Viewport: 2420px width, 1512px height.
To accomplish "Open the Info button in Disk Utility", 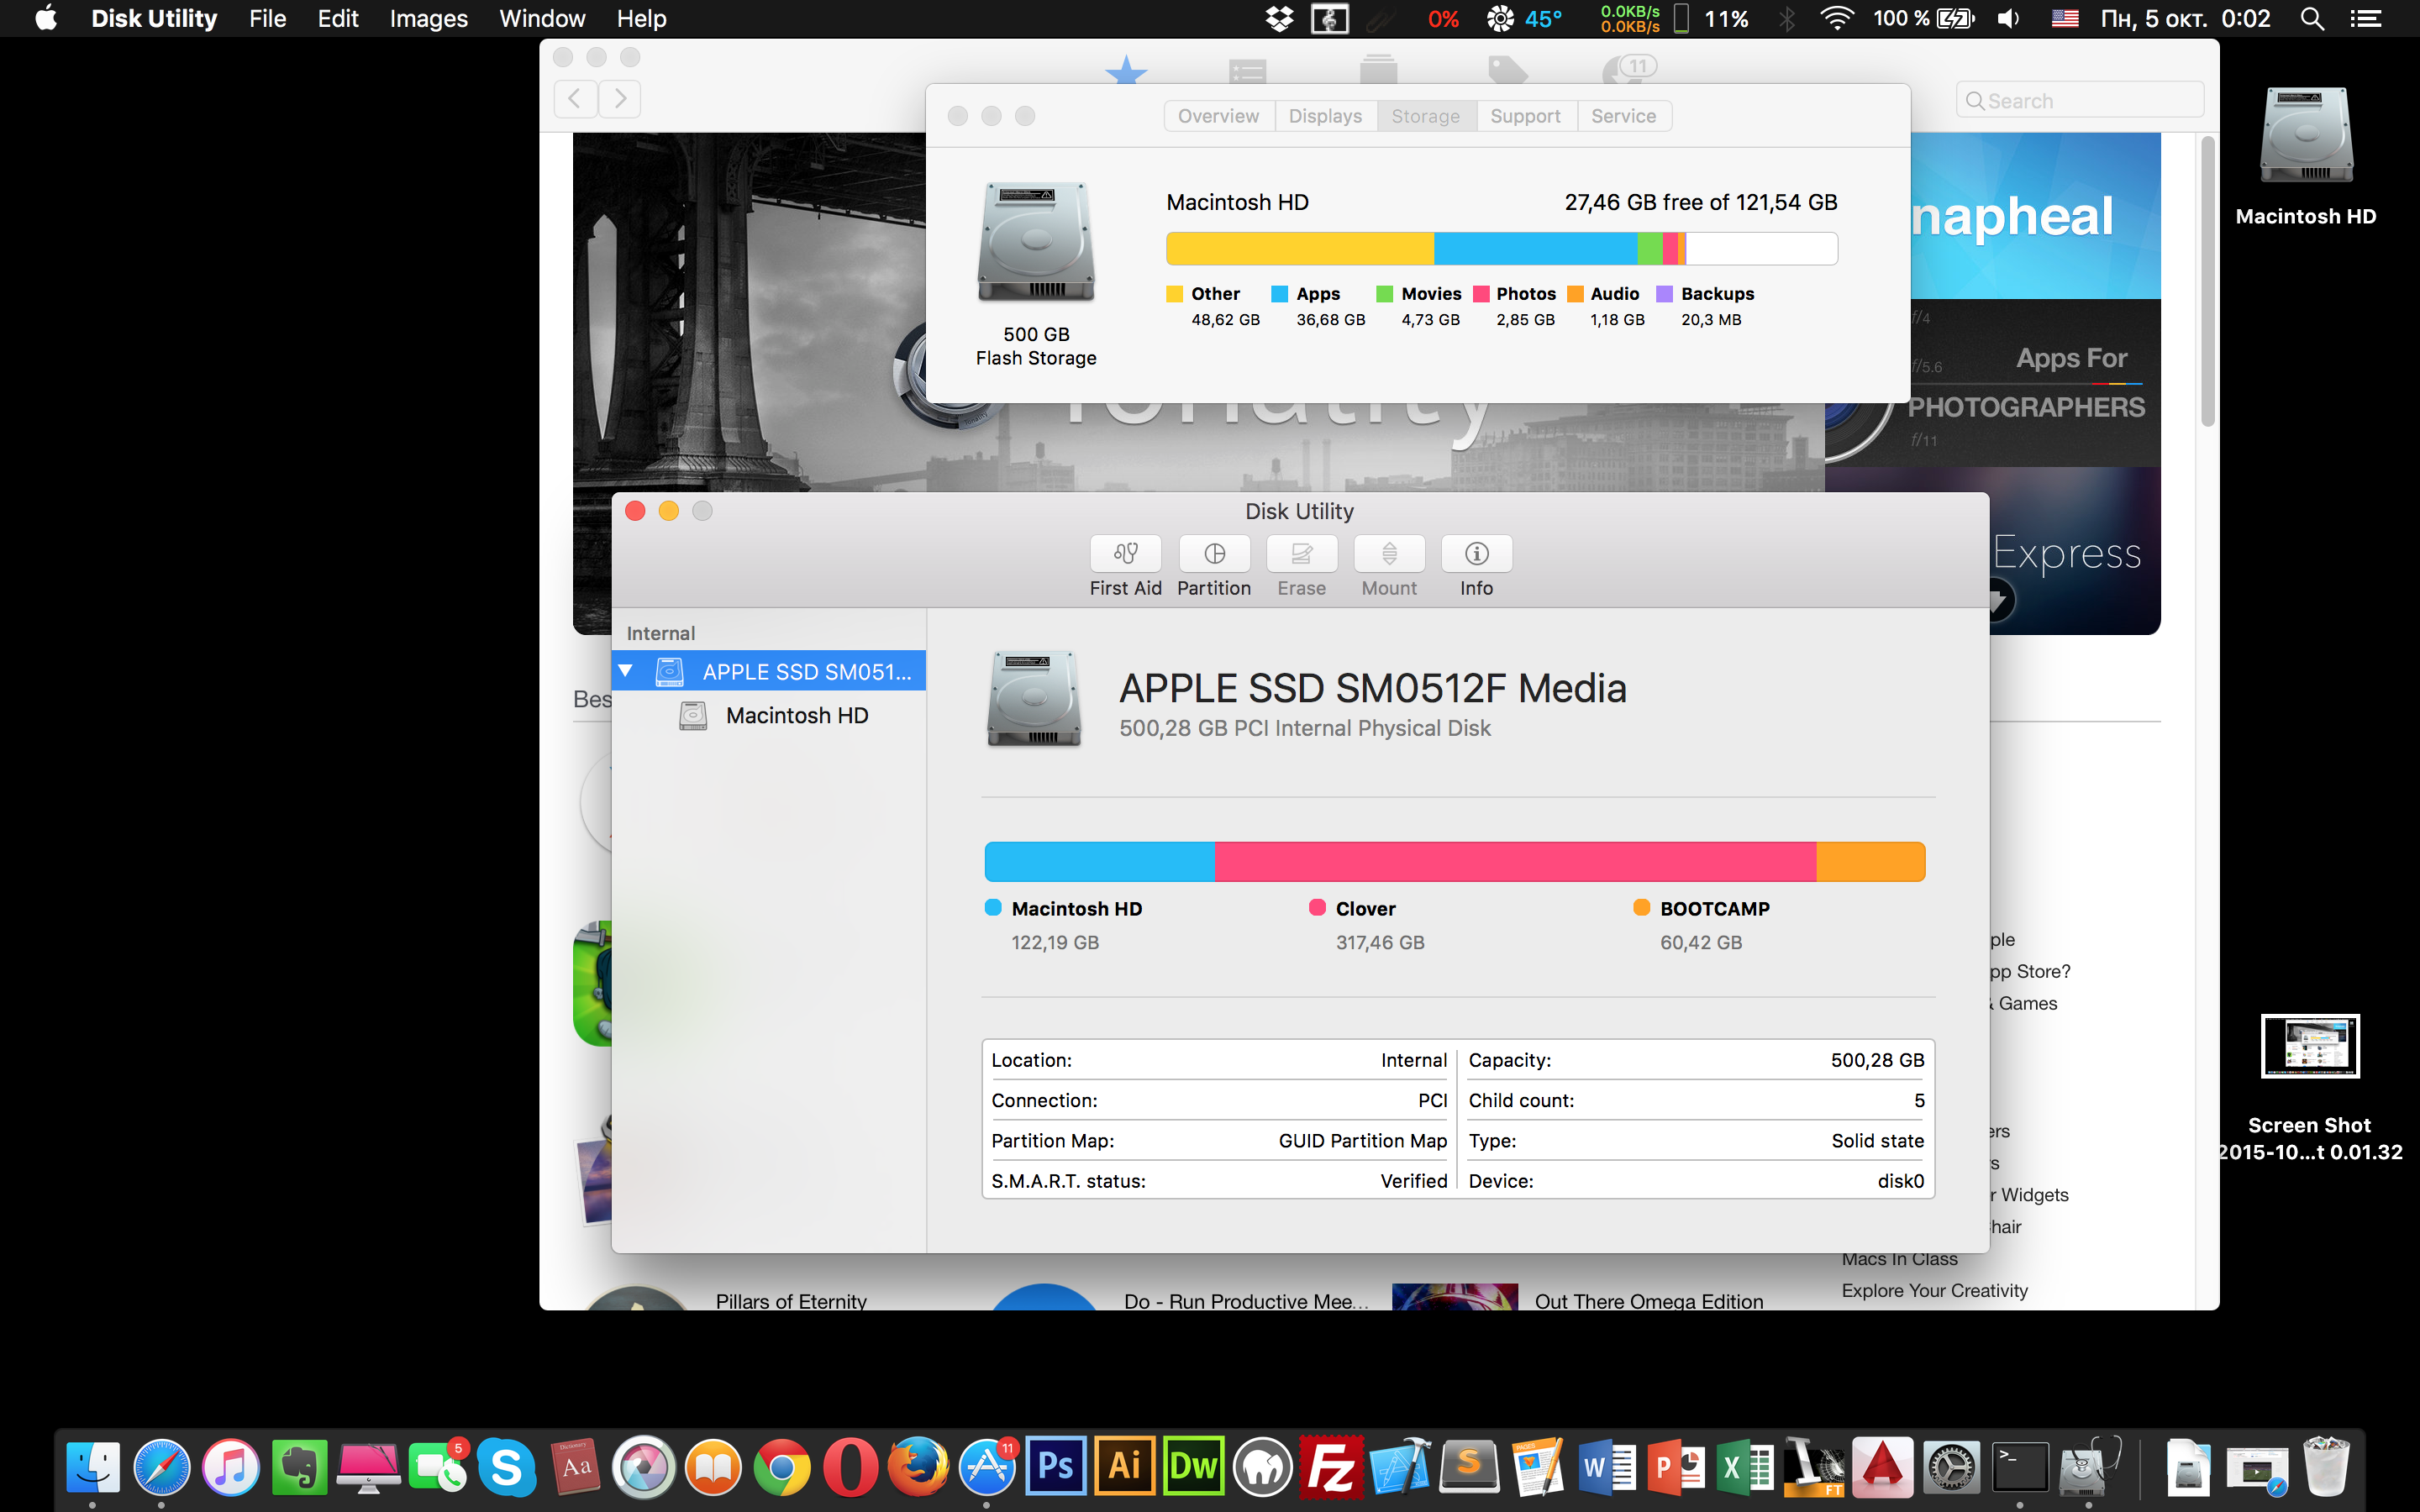I will pyautogui.click(x=1476, y=566).
